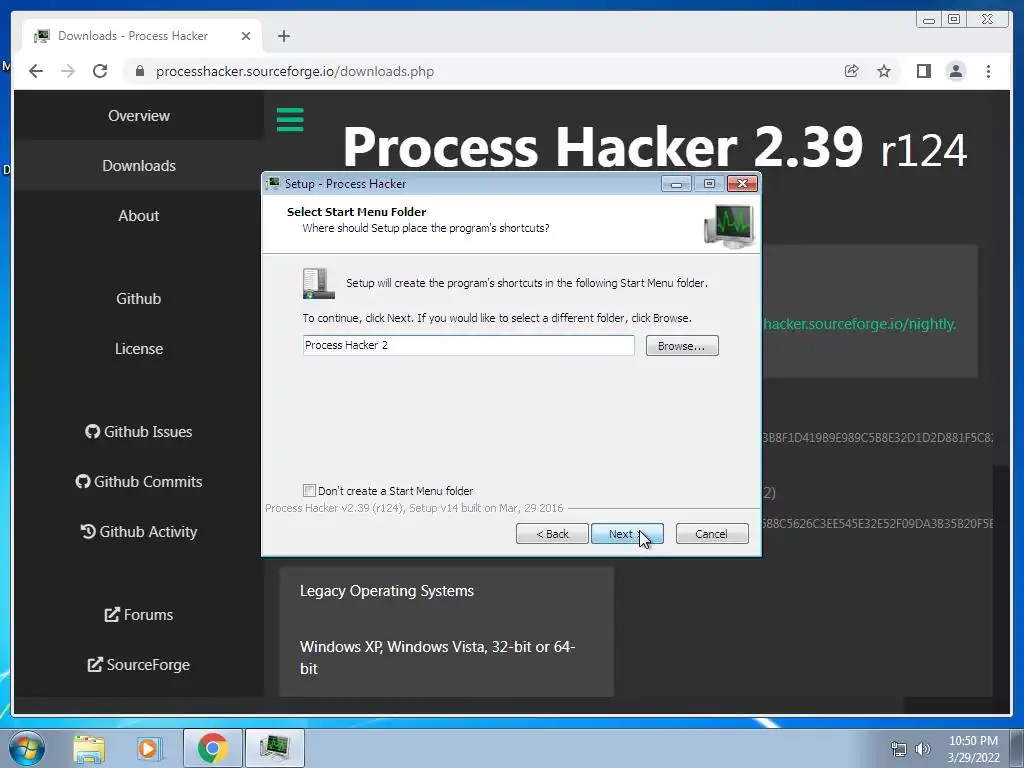
Task: Open Windows Explorer from the taskbar
Action: click(x=89, y=748)
